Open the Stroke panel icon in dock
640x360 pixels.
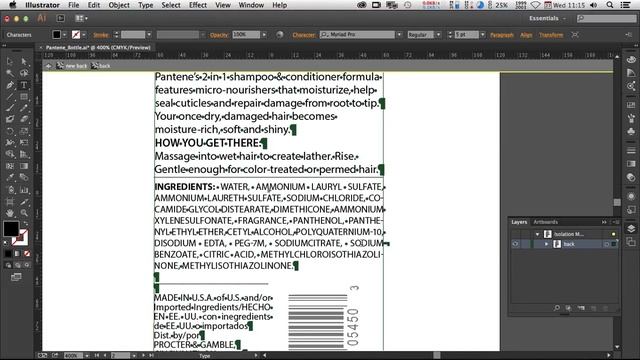pos(631,151)
